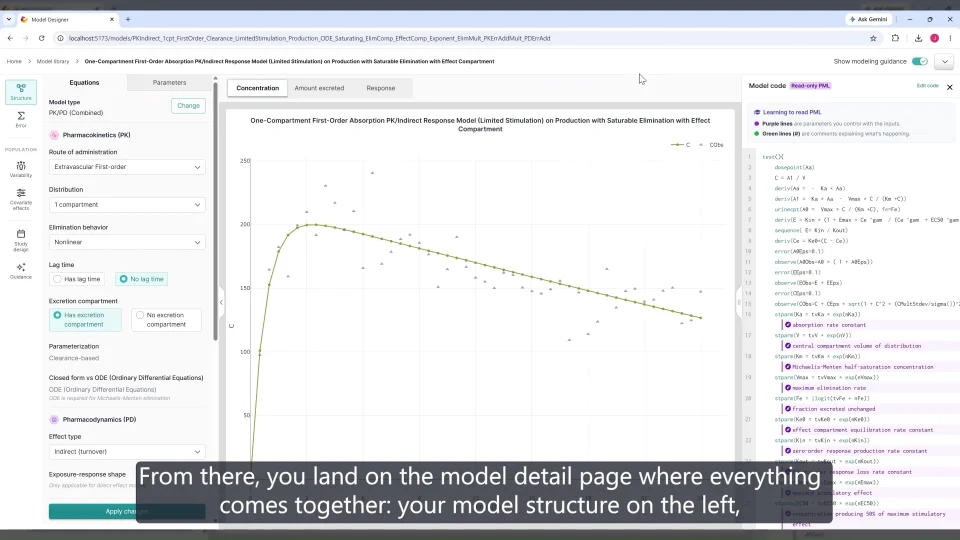Screen dimensions: 960x540
Task: Click the Read-only PML badge
Action: 810,86
